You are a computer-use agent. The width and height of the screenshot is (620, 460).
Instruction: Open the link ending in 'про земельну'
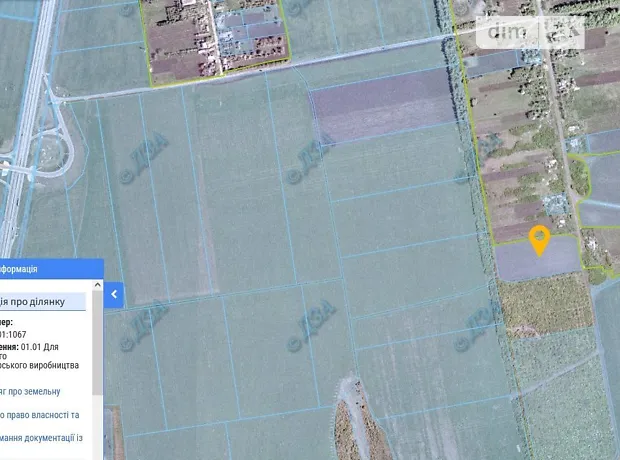coord(30,391)
